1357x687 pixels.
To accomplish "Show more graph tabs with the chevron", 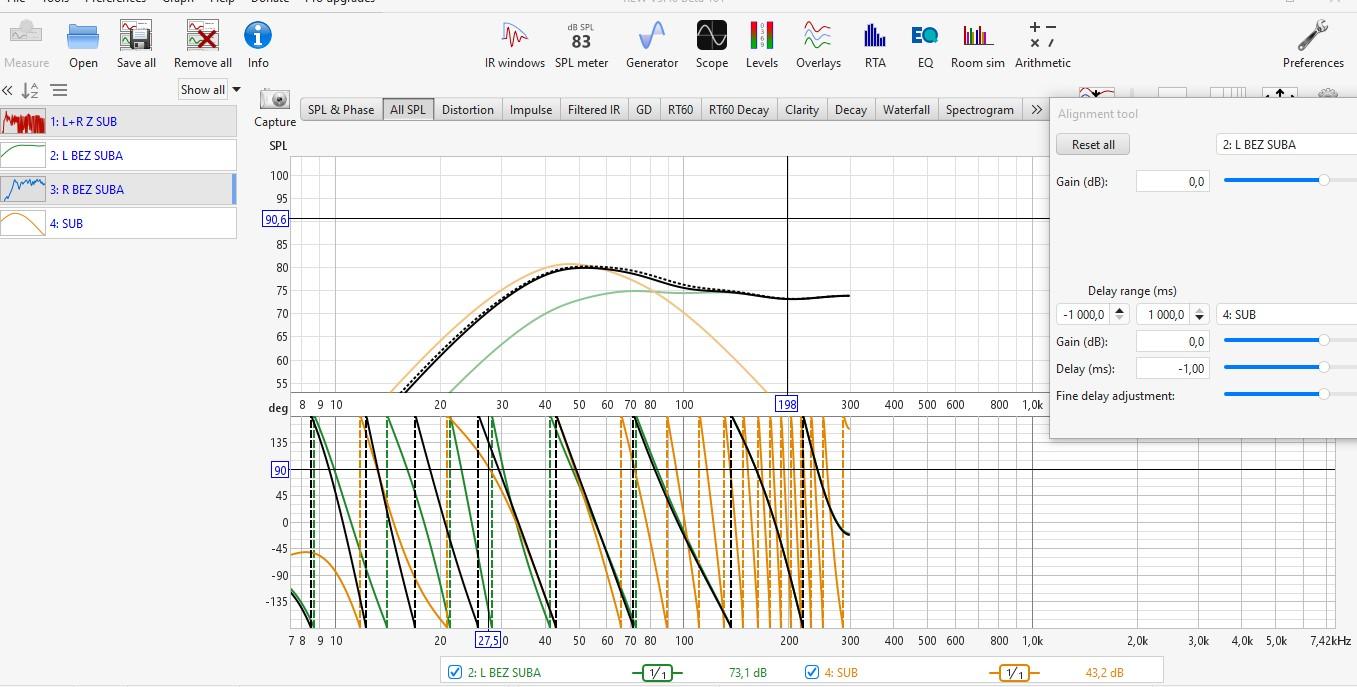I will [1036, 110].
